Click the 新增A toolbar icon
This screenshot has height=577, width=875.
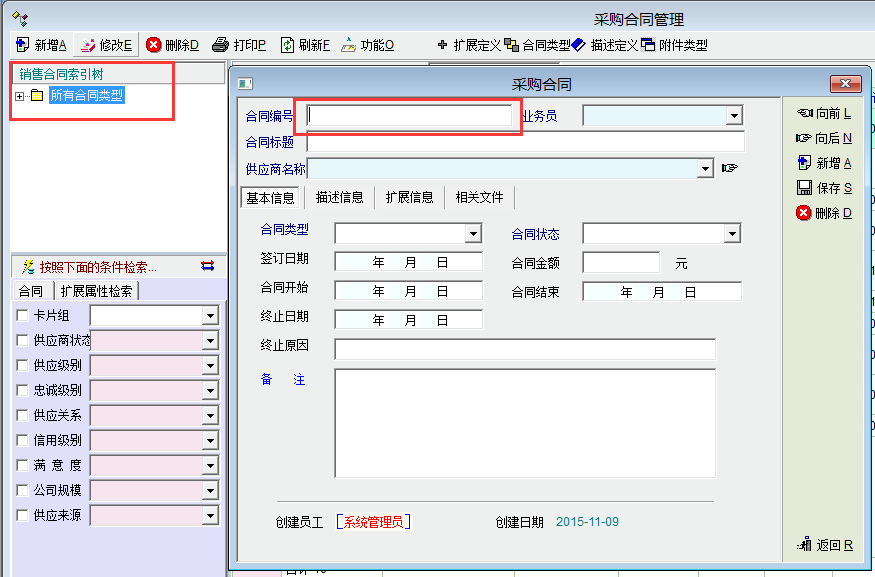pyautogui.click(x=22, y=45)
